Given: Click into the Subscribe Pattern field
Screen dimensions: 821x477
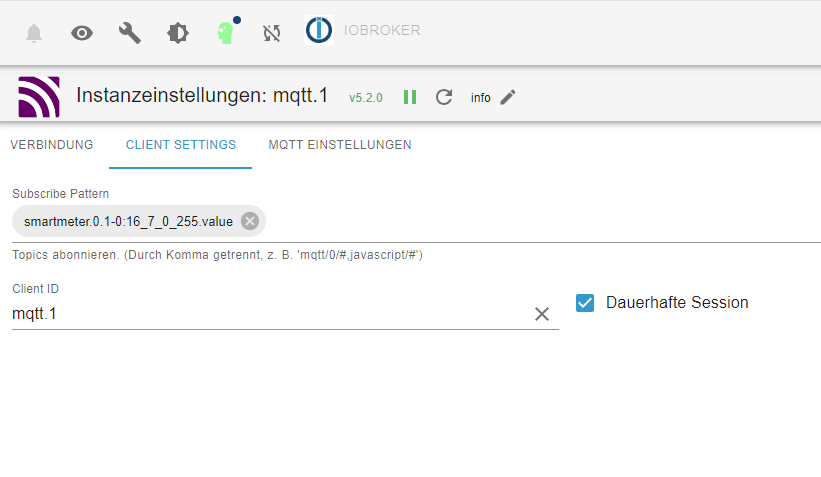Looking at the screenshot, I should click(540, 221).
